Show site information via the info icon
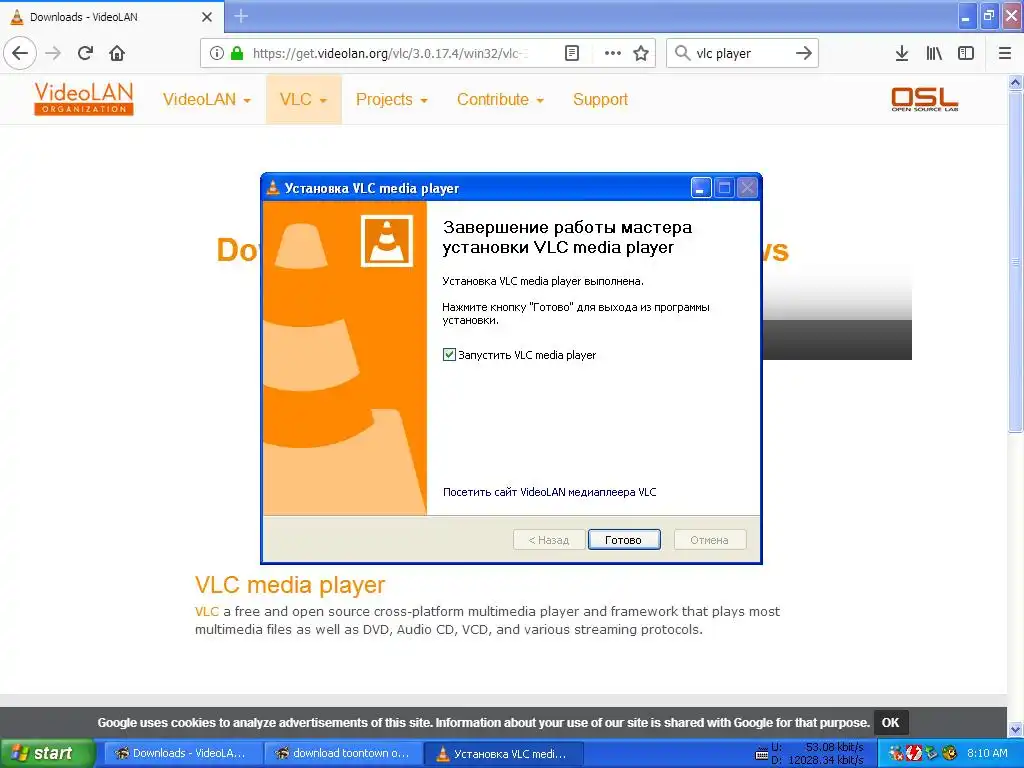The width and height of the screenshot is (1024, 768). tap(217, 53)
